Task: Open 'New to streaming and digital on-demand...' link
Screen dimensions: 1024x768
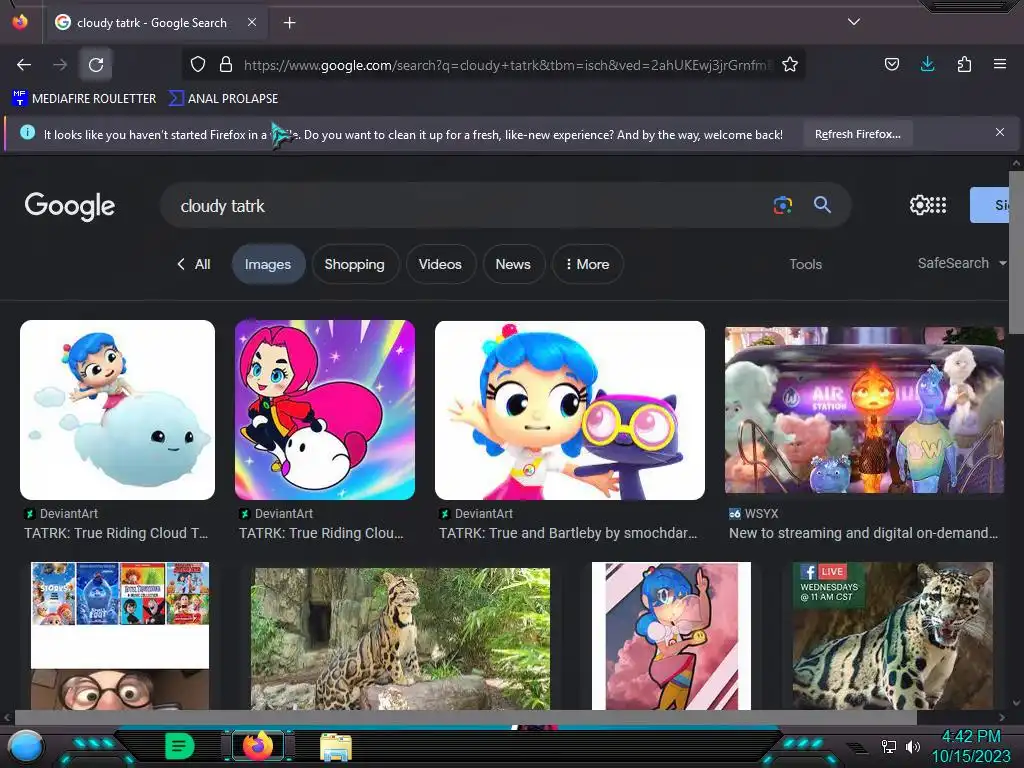Action: click(x=863, y=534)
